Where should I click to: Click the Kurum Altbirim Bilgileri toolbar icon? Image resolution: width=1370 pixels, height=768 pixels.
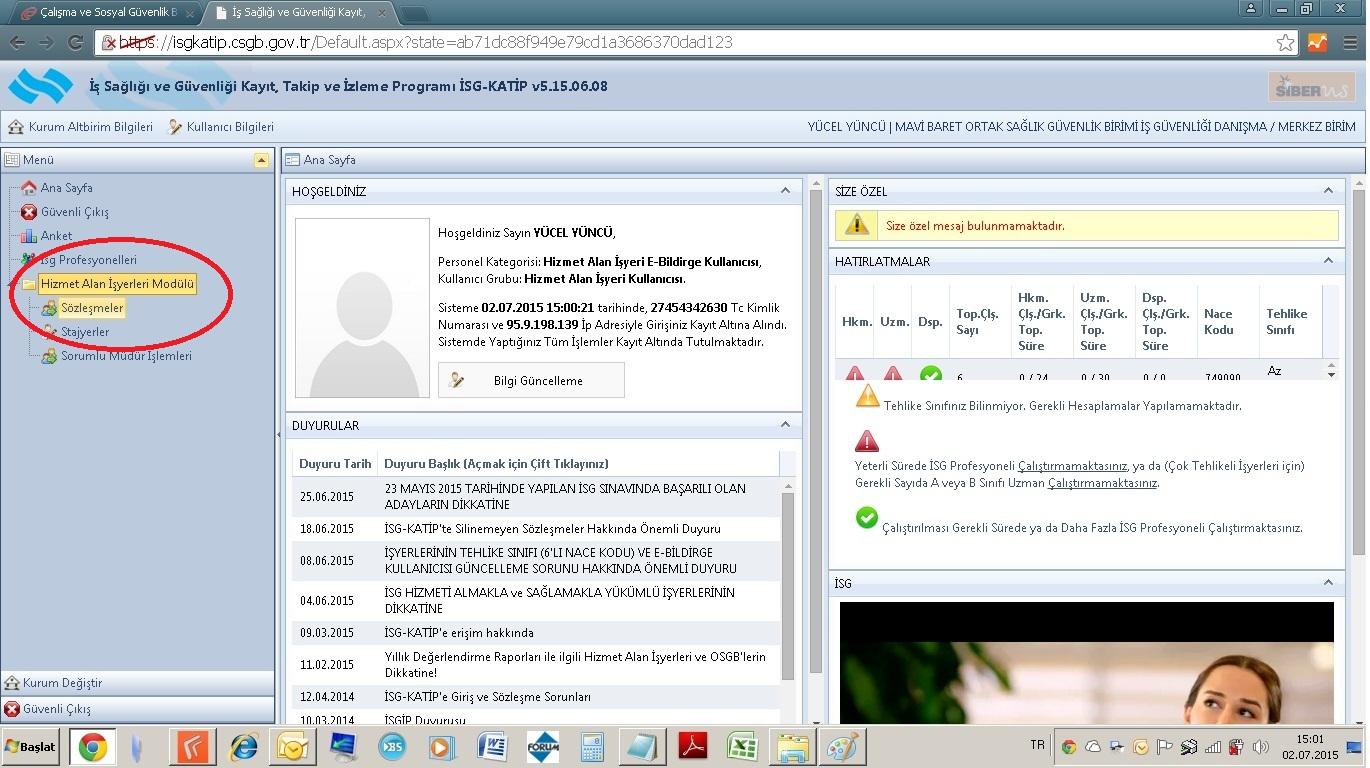[x=16, y=127]
